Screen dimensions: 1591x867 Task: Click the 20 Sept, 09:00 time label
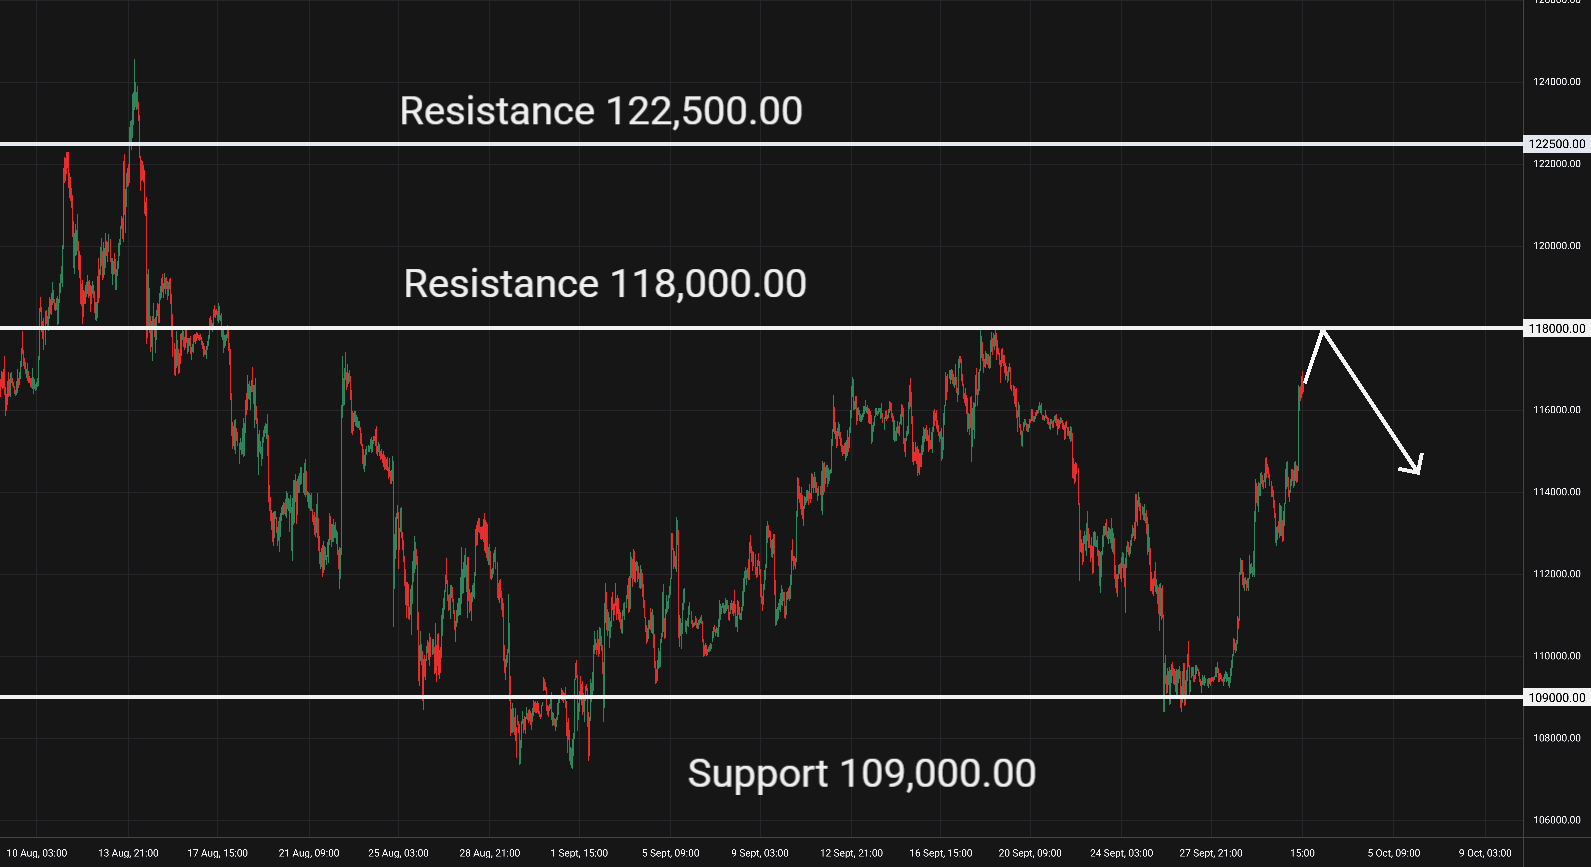(1030, 853)
